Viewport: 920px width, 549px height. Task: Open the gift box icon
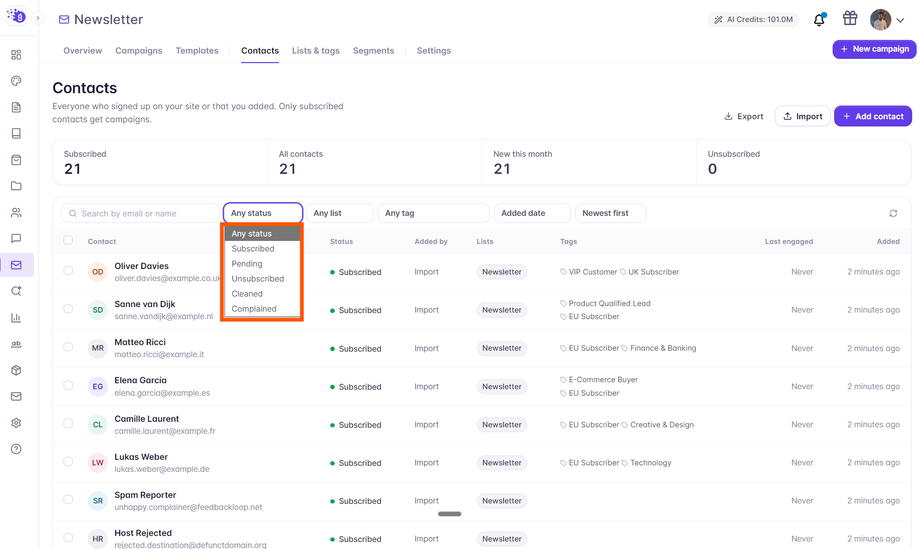(850, 19)
